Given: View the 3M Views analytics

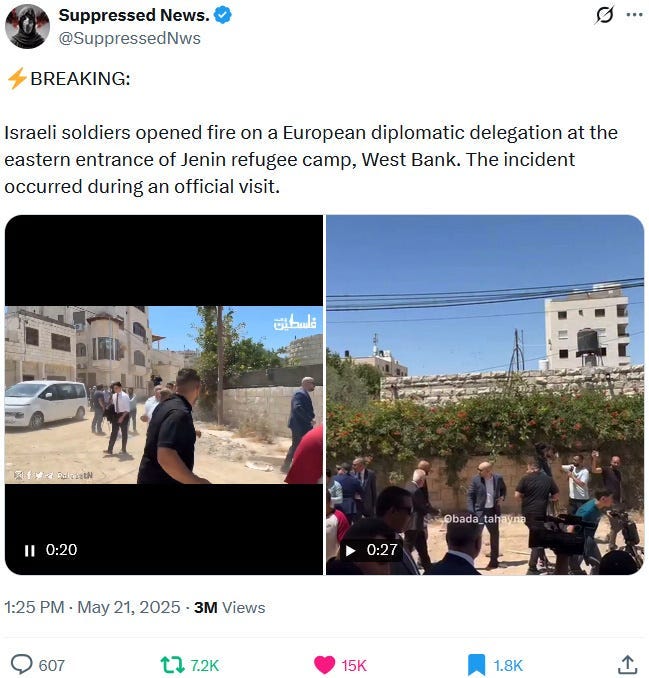Looking at the screenshot, I should [x=230, y=607].
